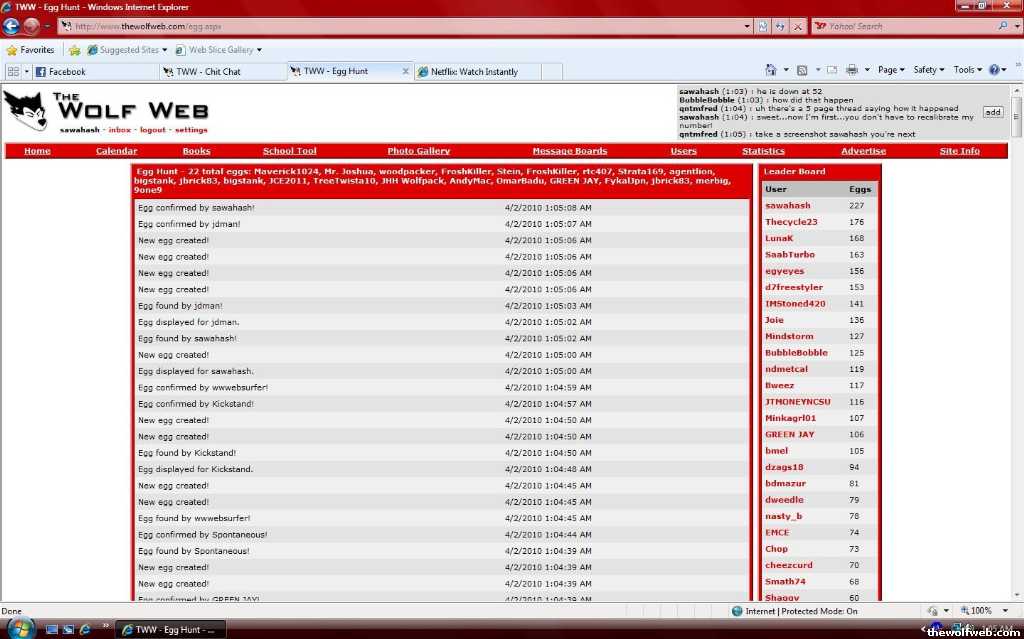Open the Home page toolbar icon
This screenshot has width=1024, height=639.
click(x=771, y=70)
